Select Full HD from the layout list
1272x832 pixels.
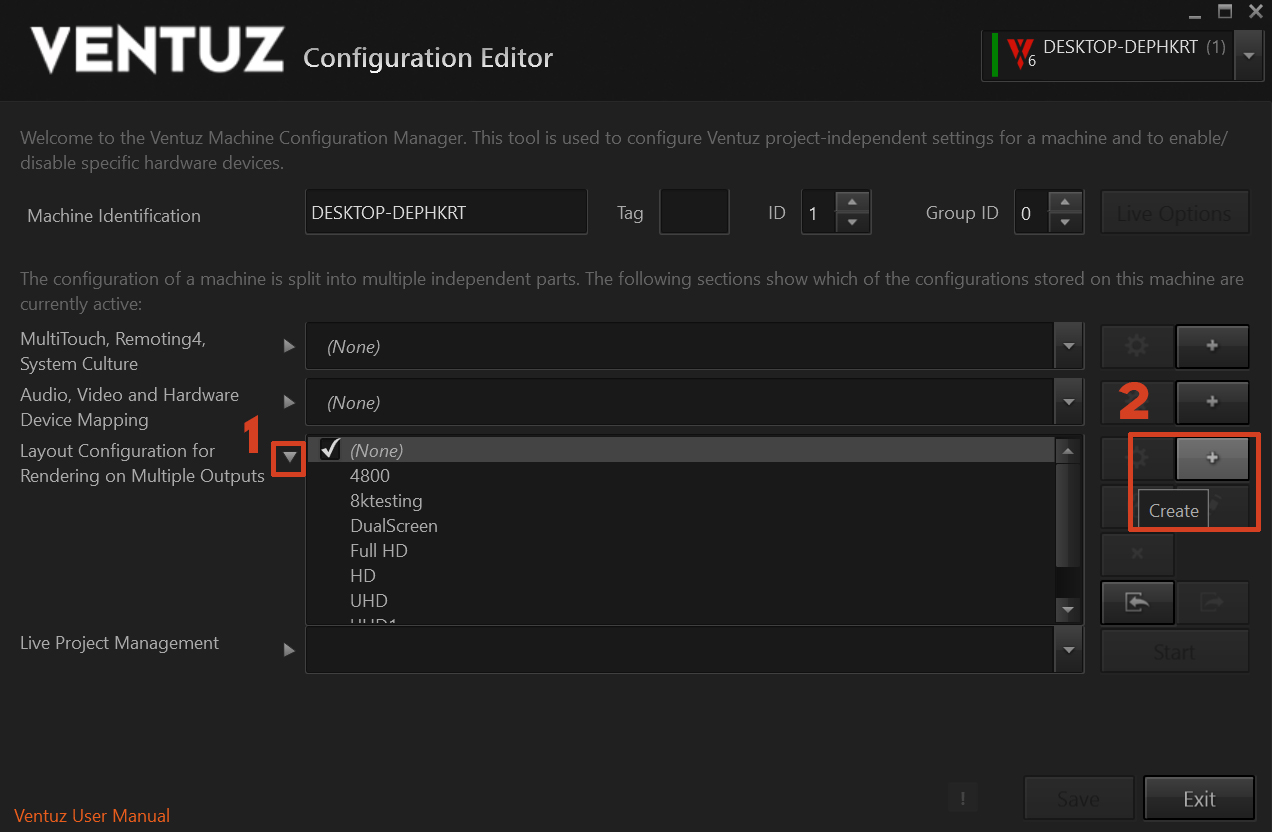[379, 551]
